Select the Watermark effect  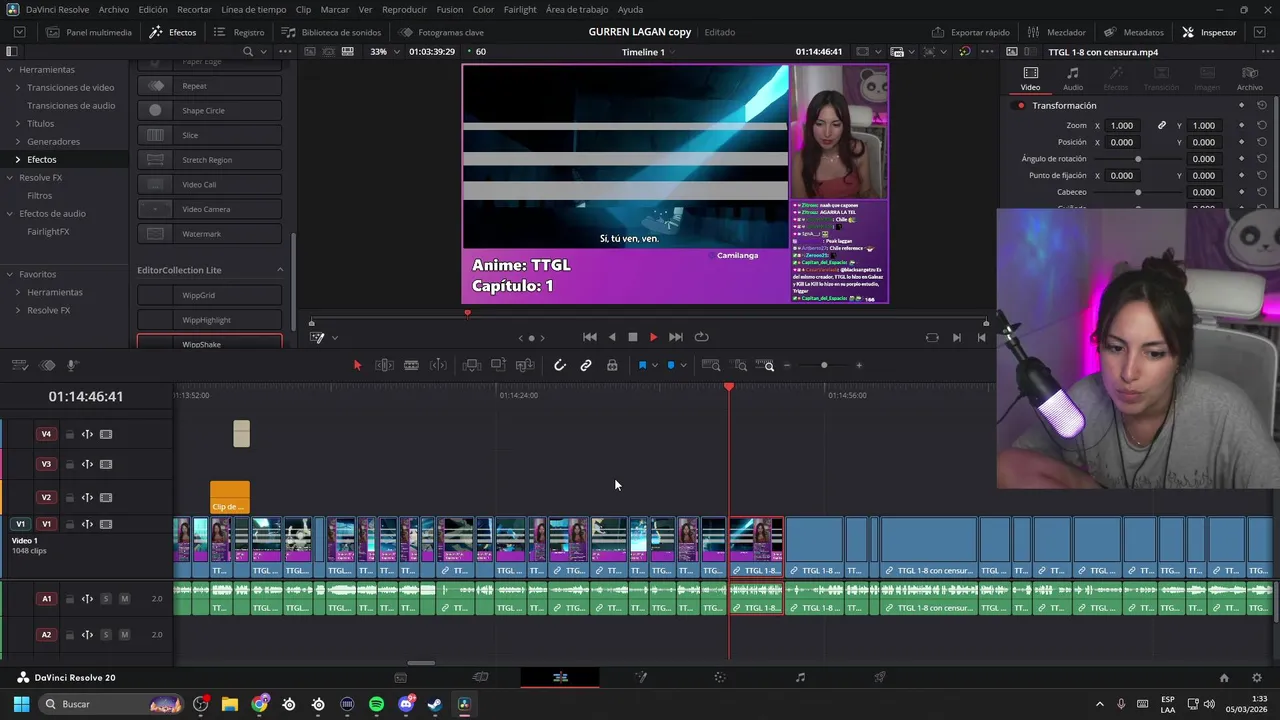(x=209, y=234)
